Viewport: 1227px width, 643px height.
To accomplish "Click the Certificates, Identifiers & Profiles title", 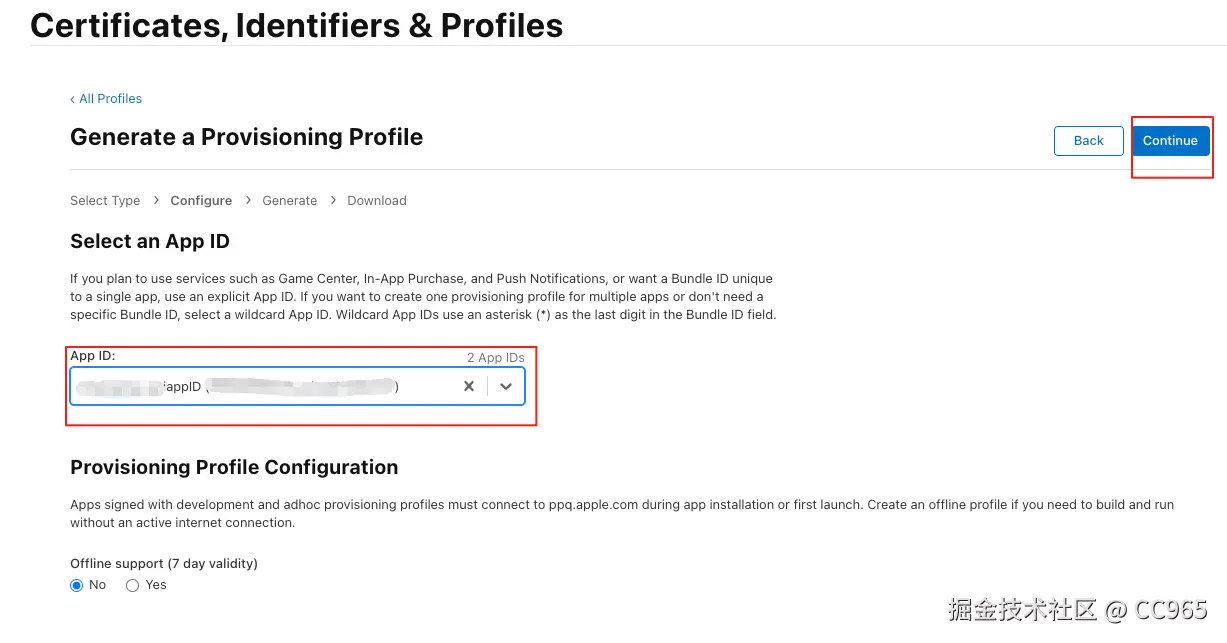I will pyautogui.click(x=297, y=25).
